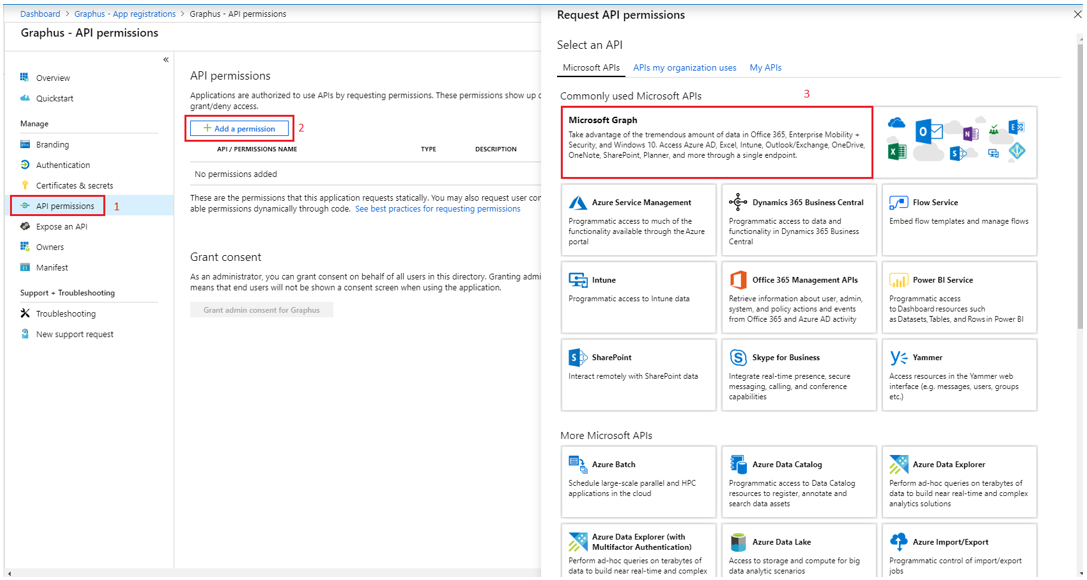Go to Dashboard breadcrumb
Viewport: 1087px width, 580px height.
point(40,14)
